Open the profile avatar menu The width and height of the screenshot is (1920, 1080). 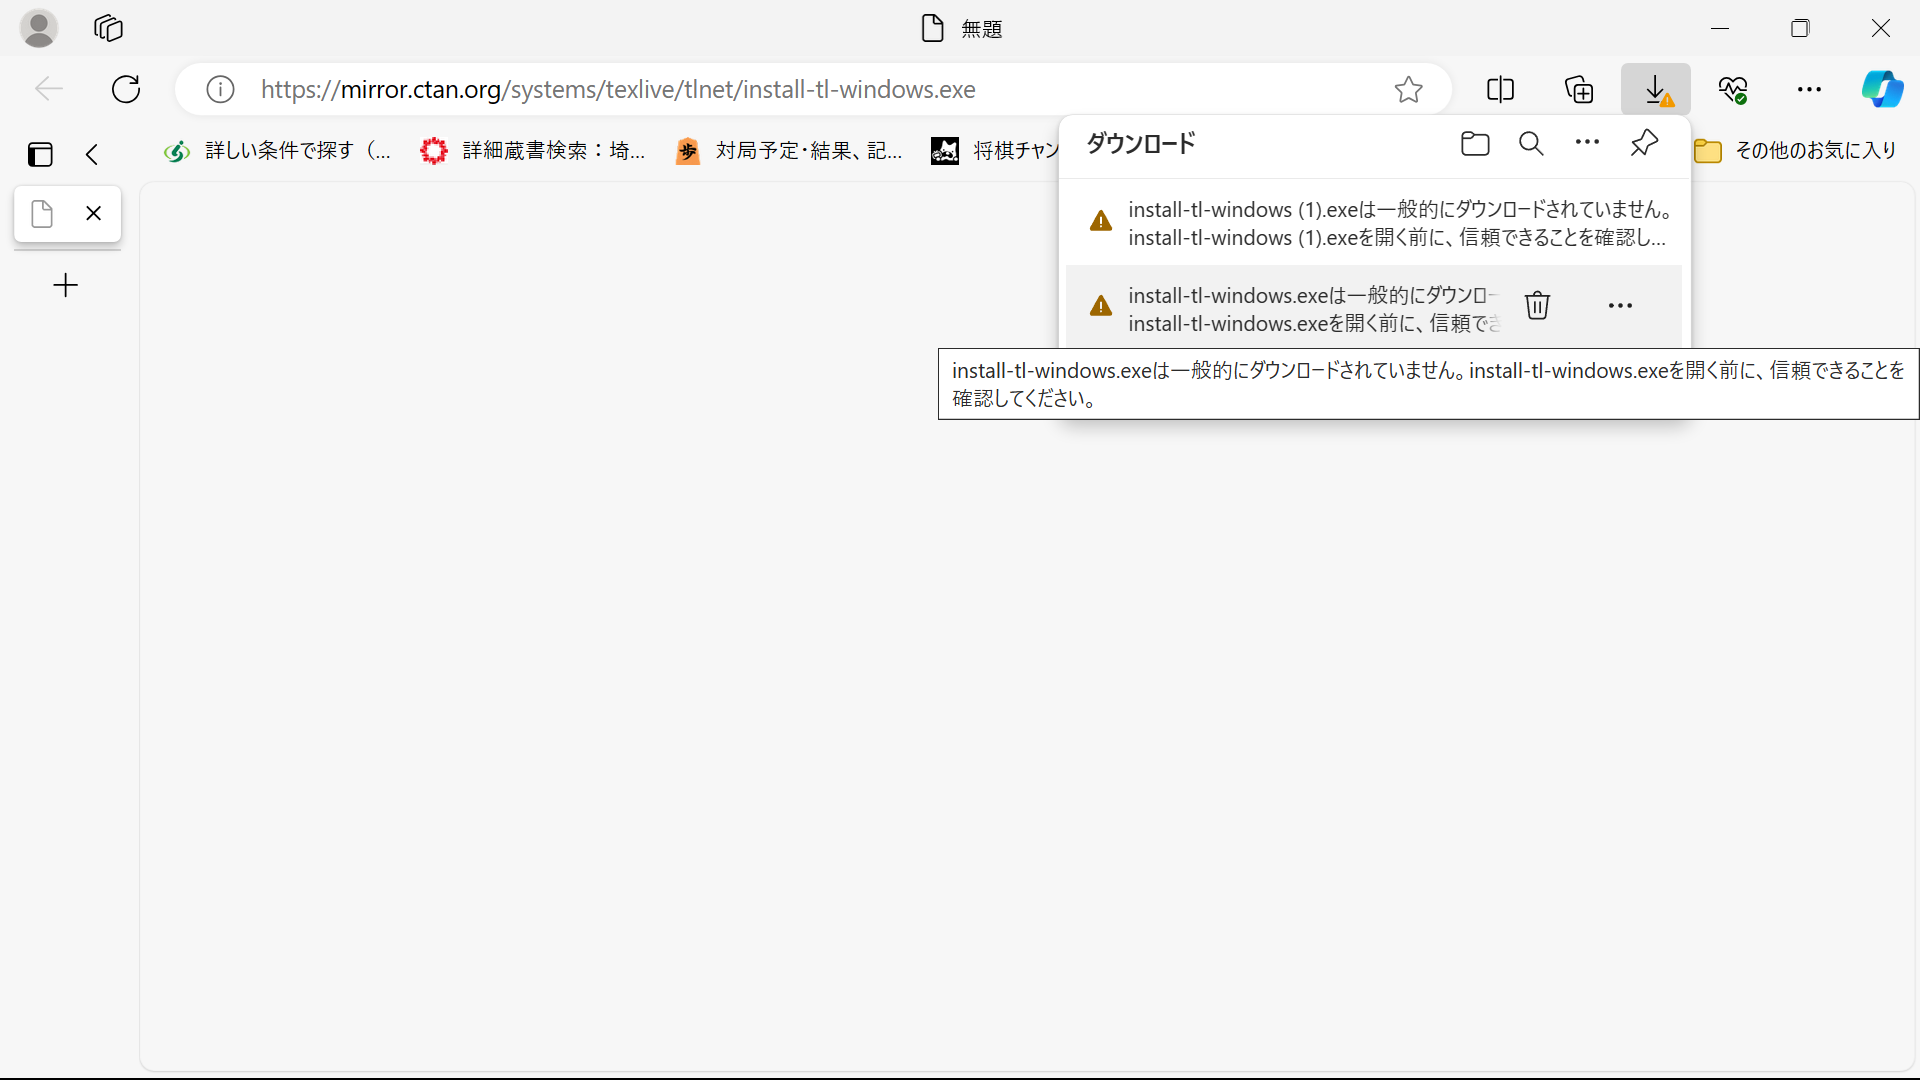click(39, 29)
